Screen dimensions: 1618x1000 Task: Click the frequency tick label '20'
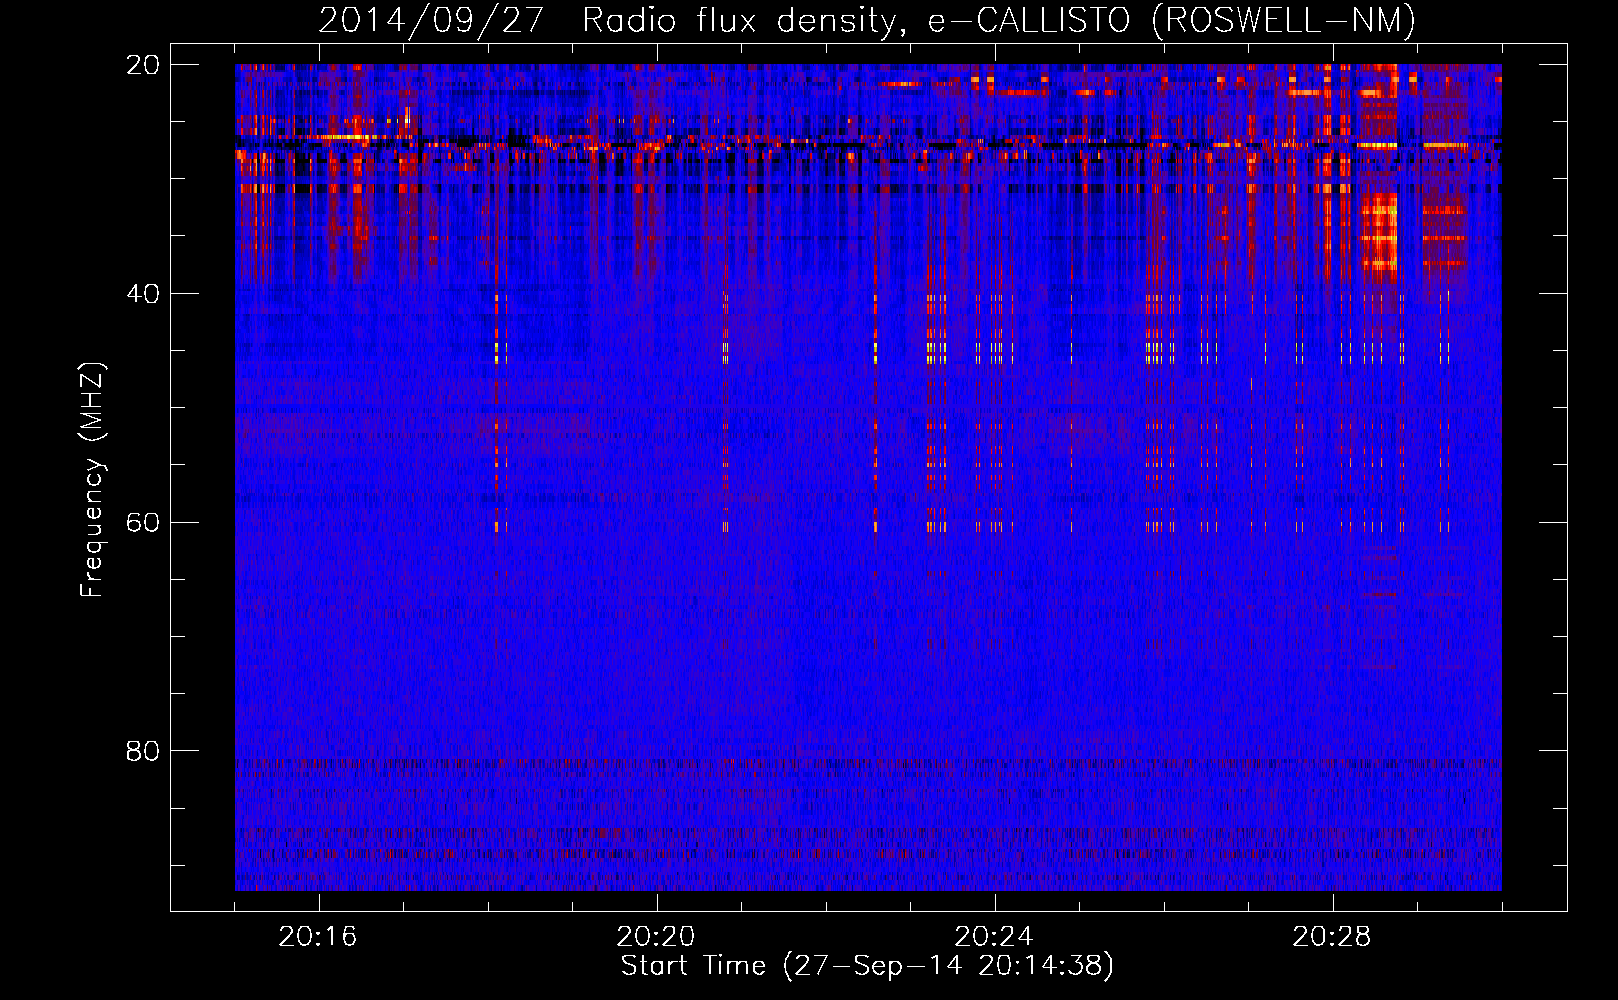(143, 65)
